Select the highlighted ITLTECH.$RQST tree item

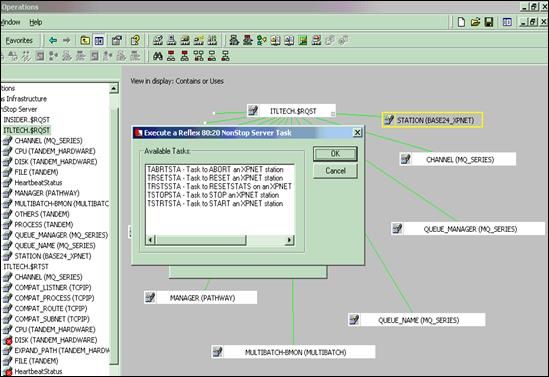tap(27, 130)
